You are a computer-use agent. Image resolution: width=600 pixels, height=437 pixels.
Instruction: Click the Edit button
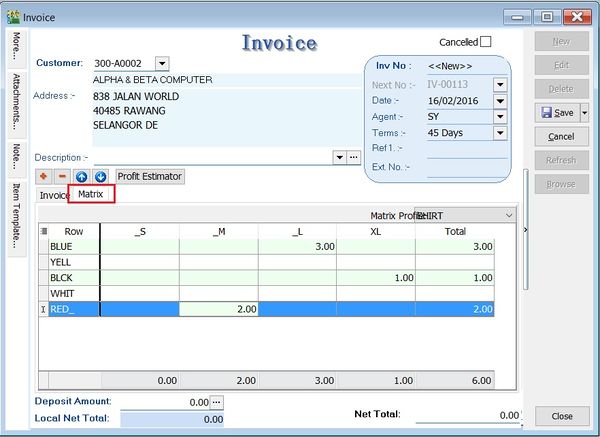561,65
